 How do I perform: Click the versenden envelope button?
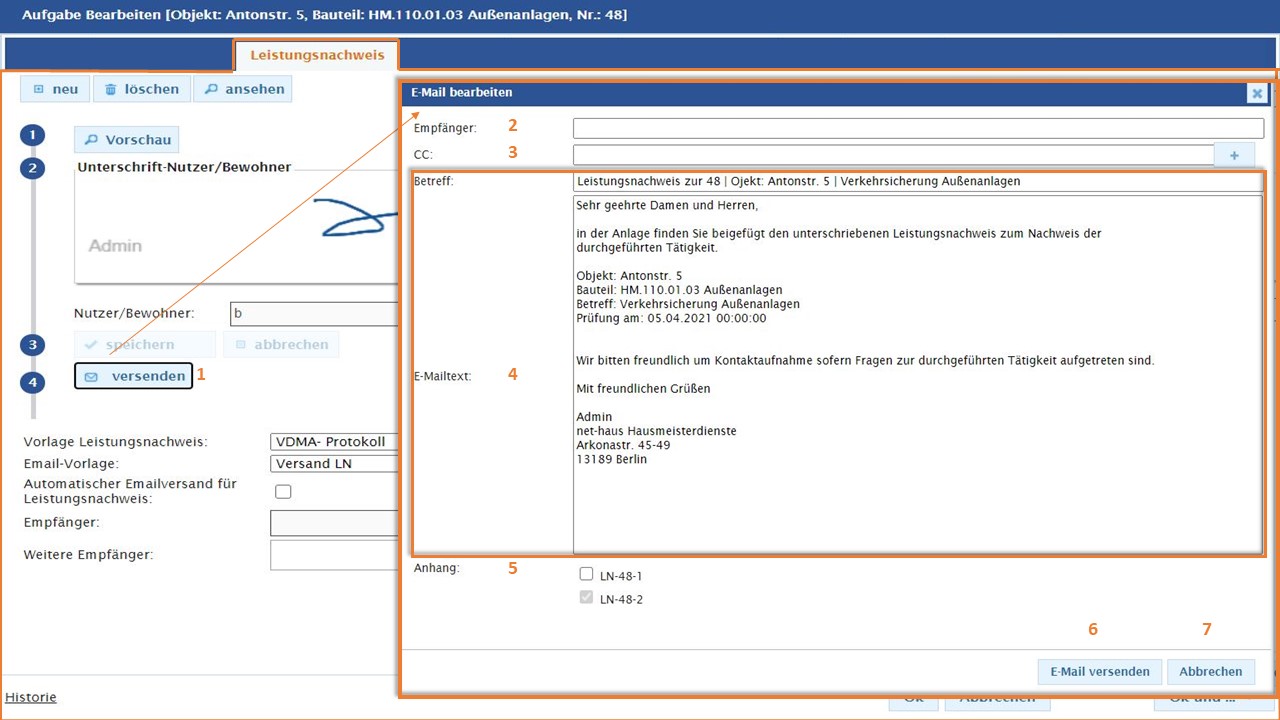pyautogui.click(x=133, y=376)
